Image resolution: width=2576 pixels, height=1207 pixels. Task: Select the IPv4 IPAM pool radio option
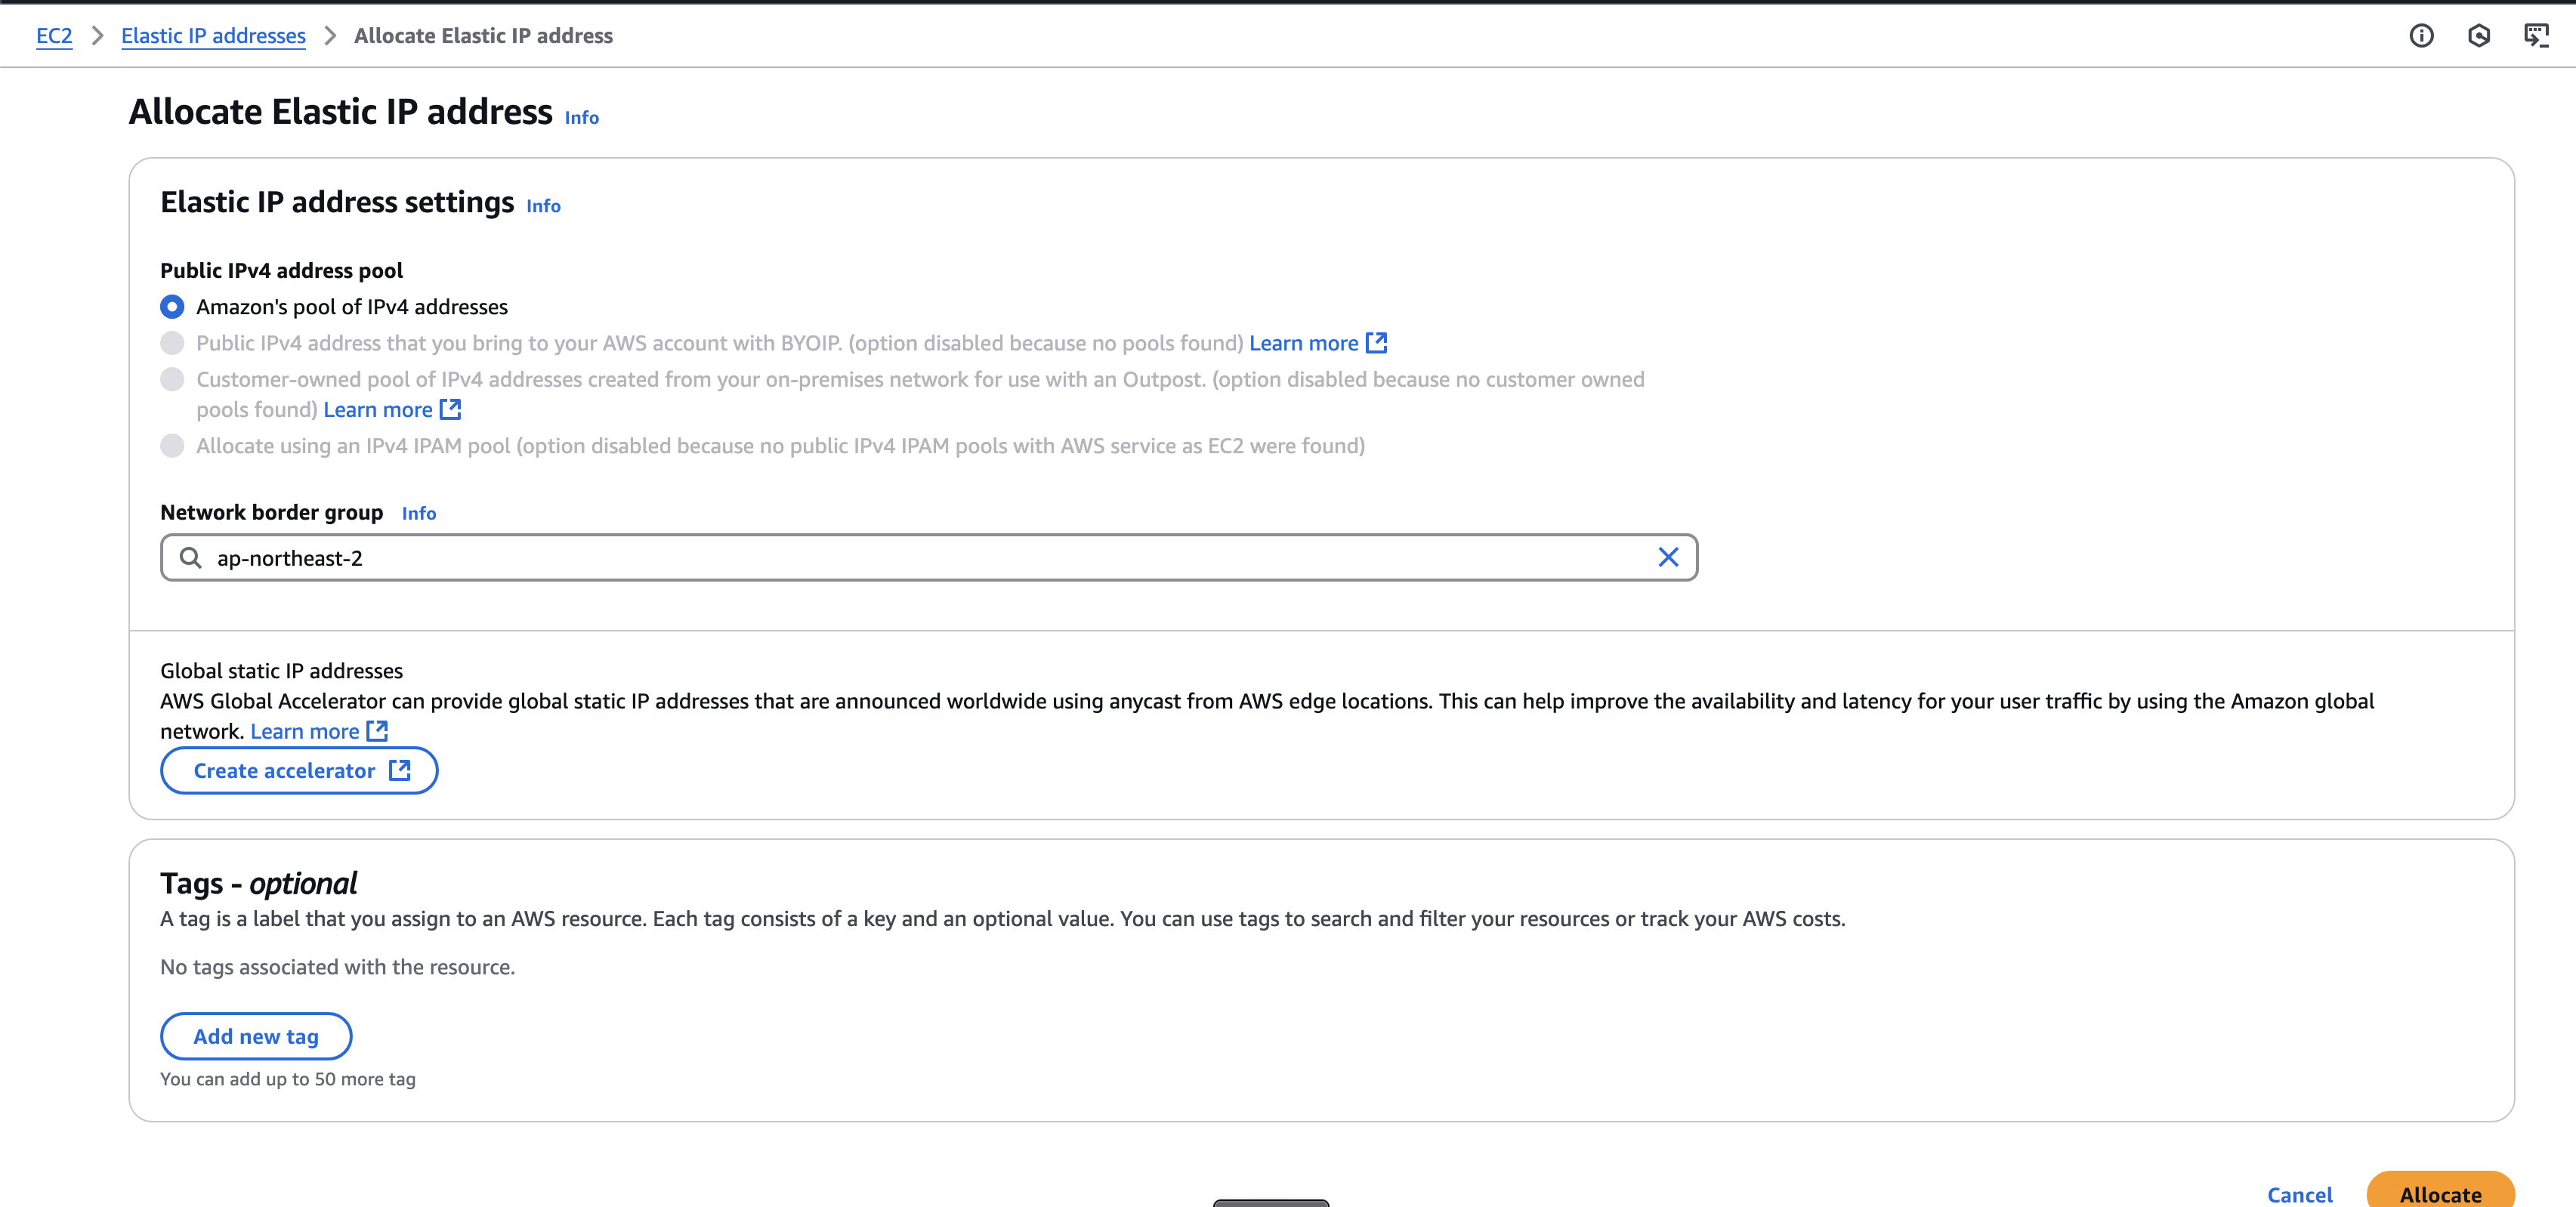[172, 445]
